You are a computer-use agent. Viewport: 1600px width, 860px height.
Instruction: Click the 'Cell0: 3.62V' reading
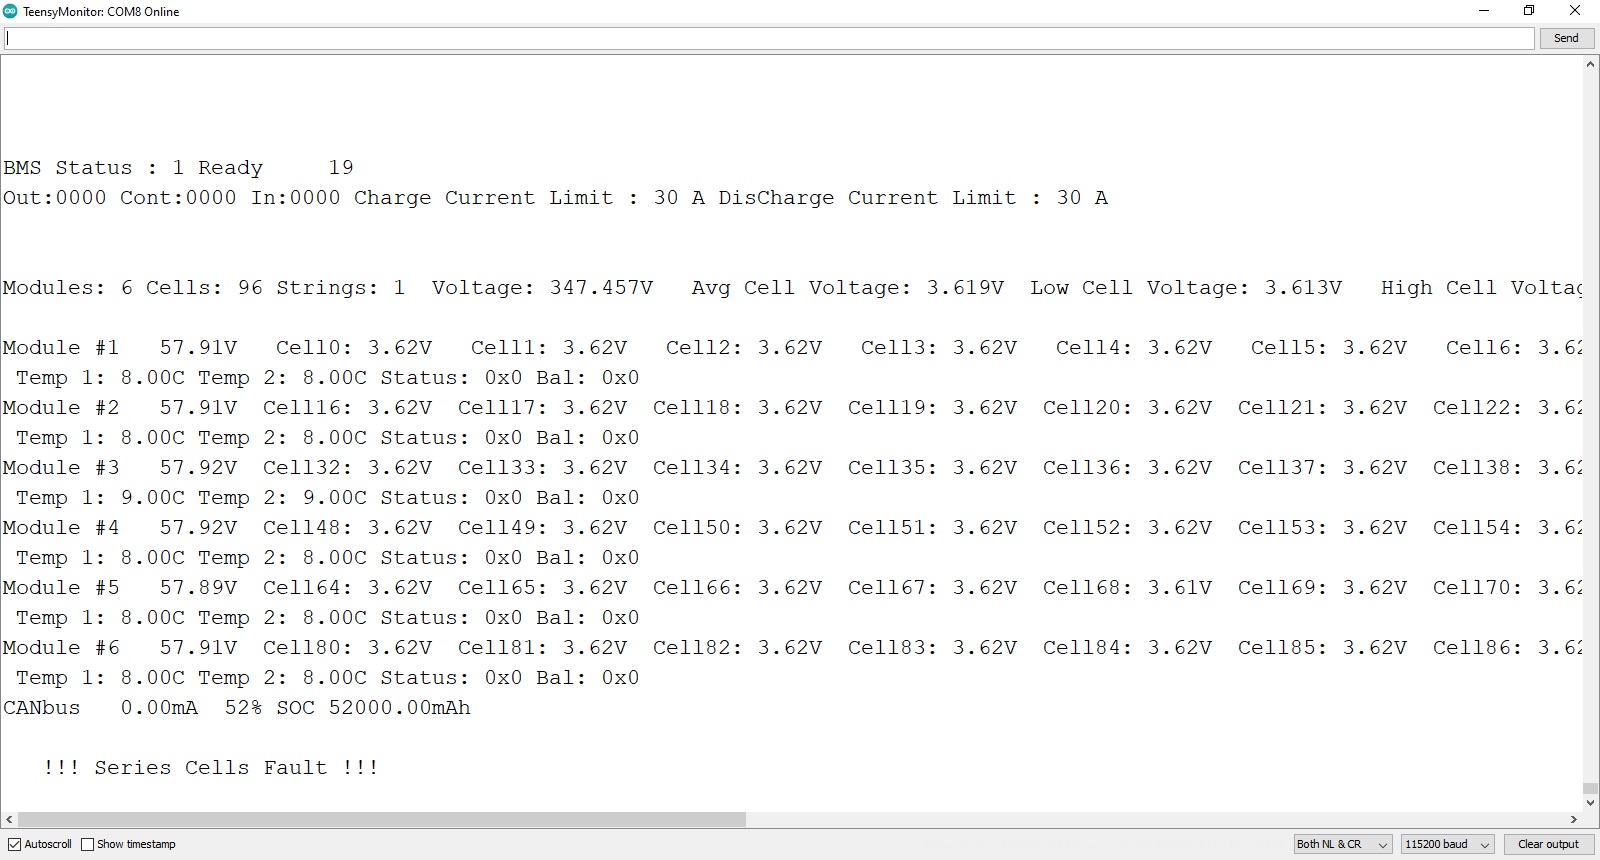pos(354,348)
